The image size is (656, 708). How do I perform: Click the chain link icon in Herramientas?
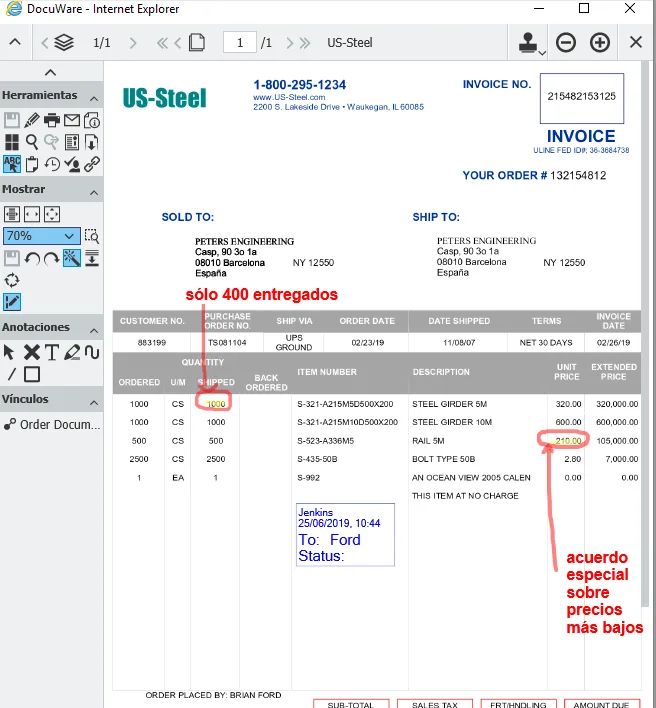[92, 164]
